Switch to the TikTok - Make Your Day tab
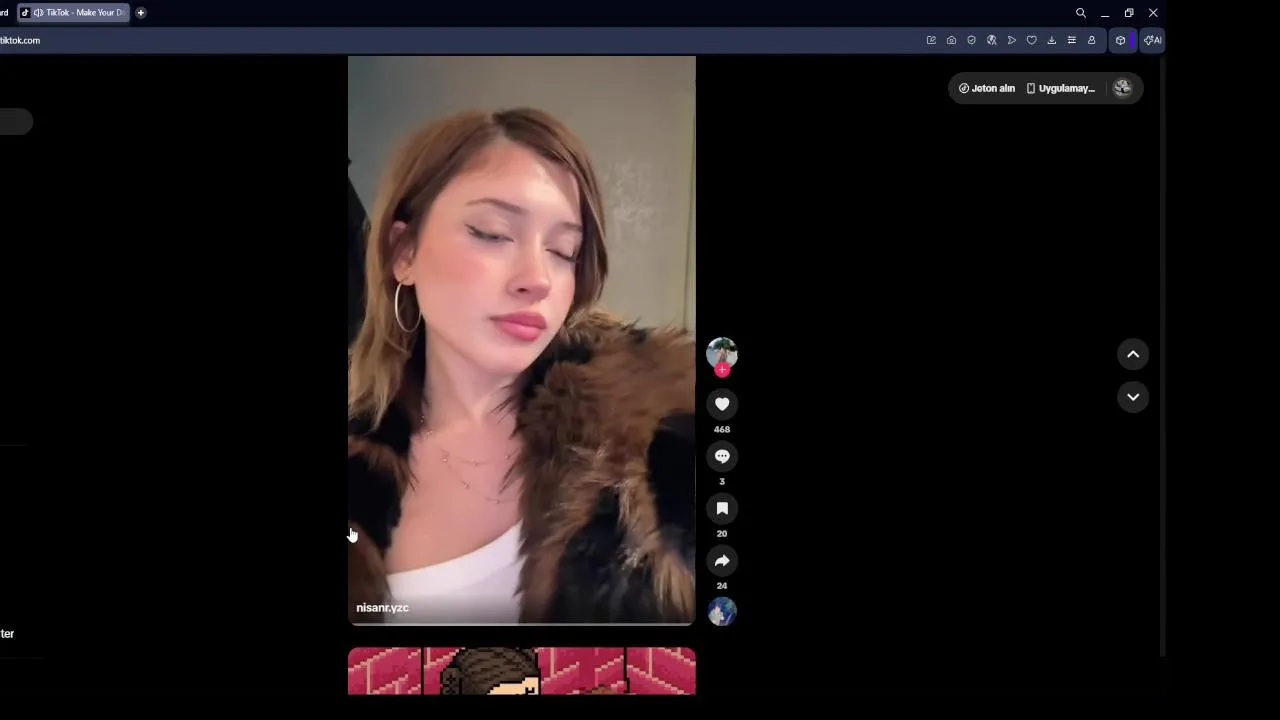 [74, 13]
